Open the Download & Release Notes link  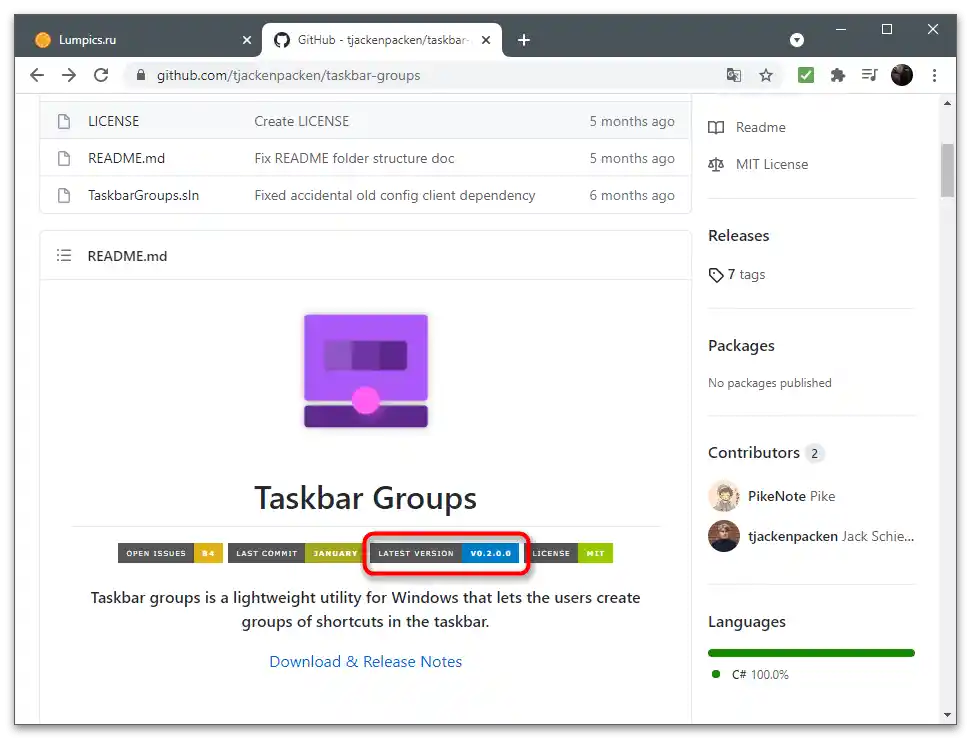[x=365, y=662]
